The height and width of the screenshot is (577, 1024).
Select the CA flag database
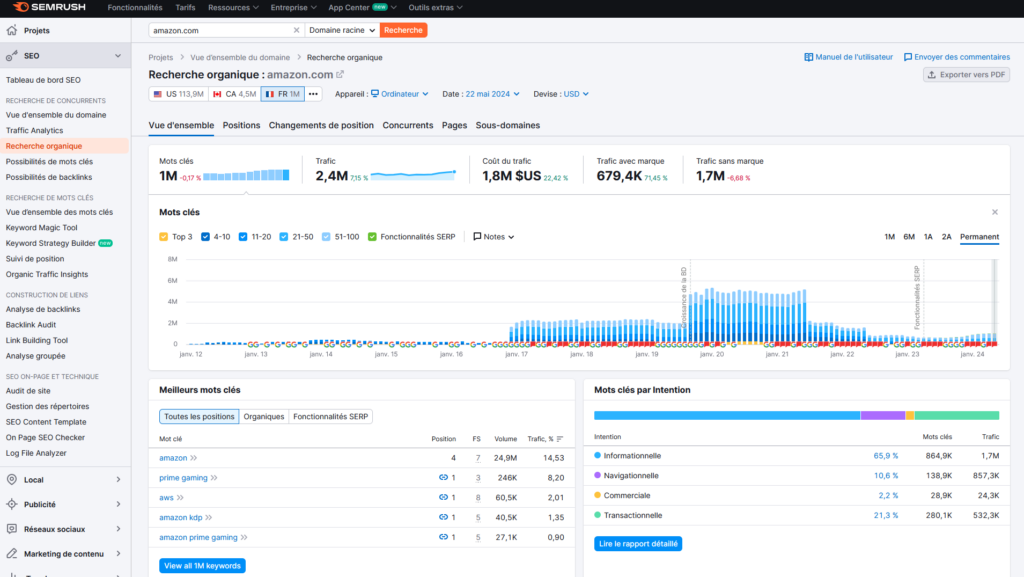pyautogui.click(x=234, y=94)
